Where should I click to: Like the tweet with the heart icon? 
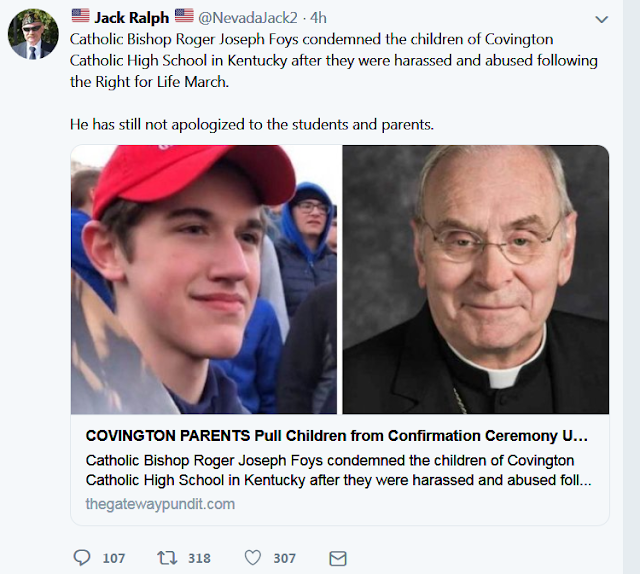[x=253, y=557]
